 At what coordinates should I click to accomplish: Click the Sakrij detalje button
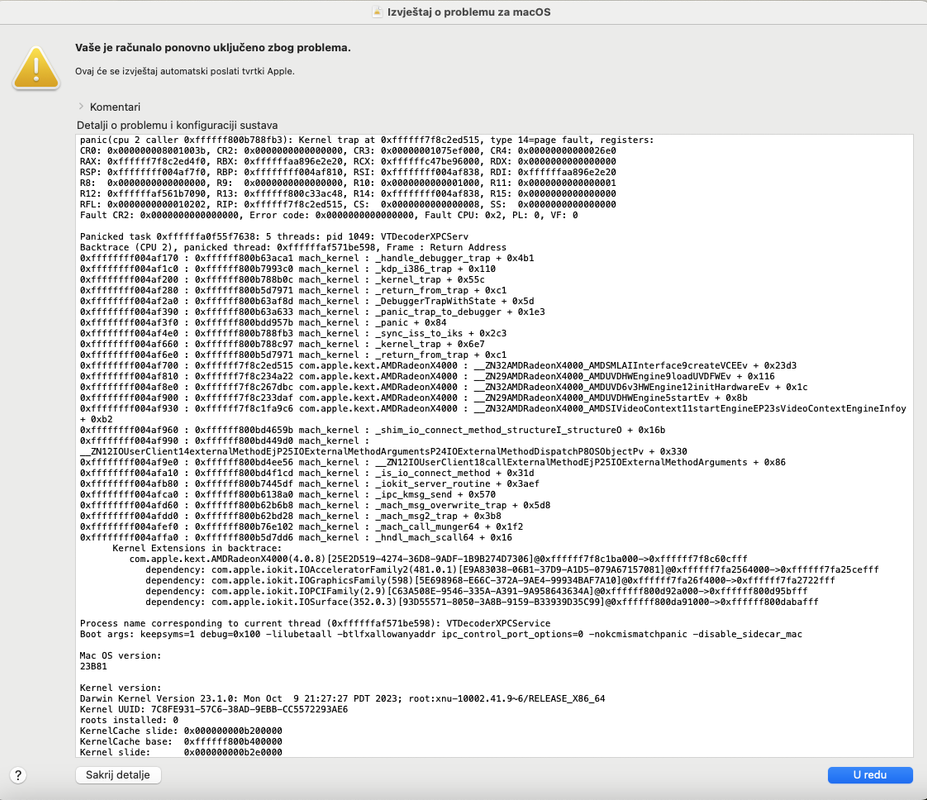[118, 775]
